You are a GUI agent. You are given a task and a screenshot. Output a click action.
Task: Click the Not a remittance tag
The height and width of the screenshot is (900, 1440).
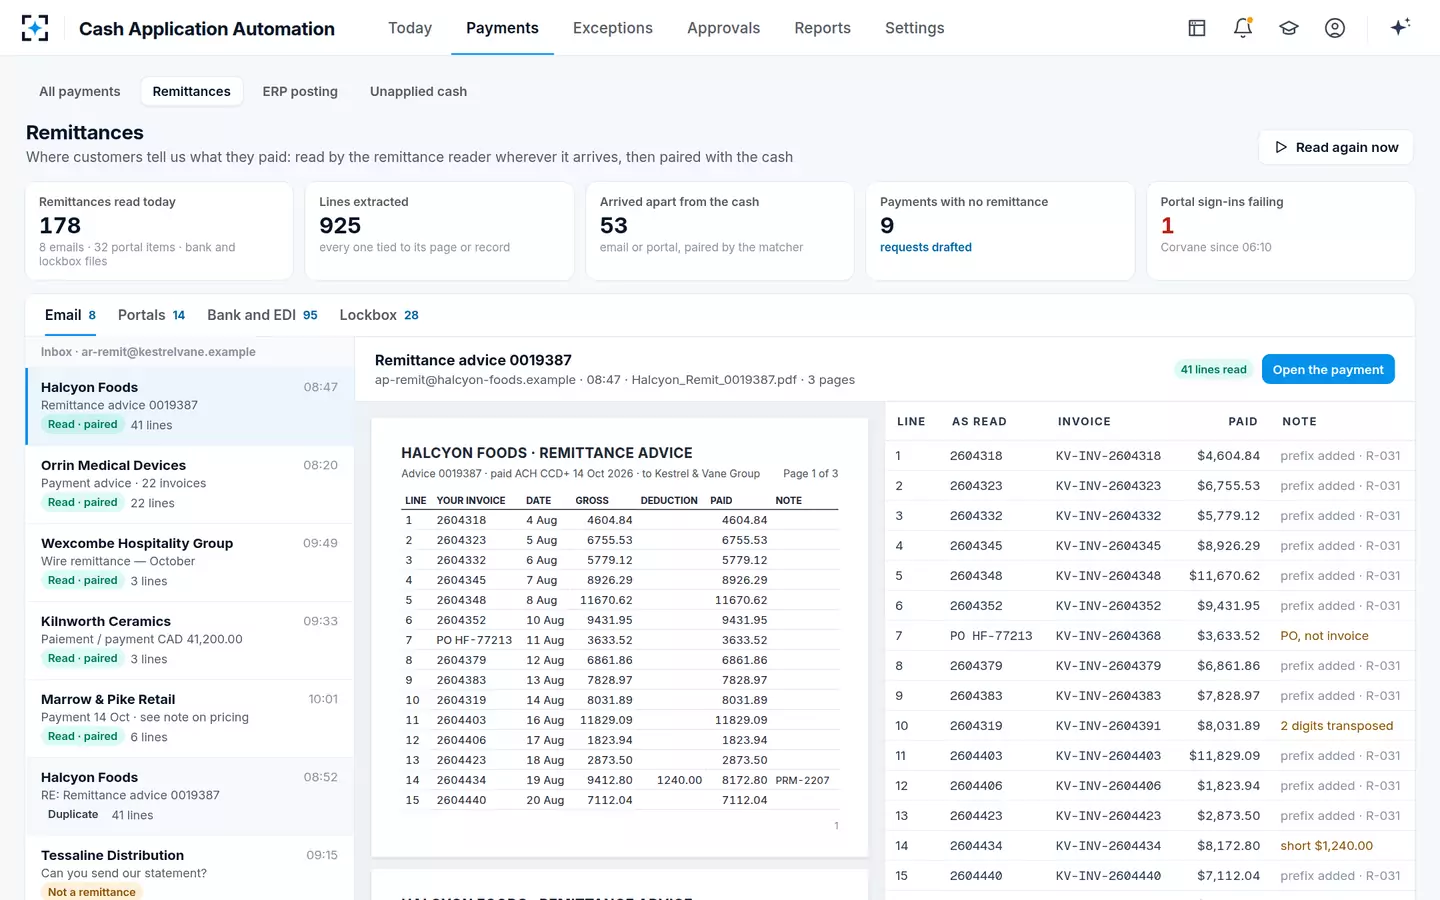pos(92,892)
